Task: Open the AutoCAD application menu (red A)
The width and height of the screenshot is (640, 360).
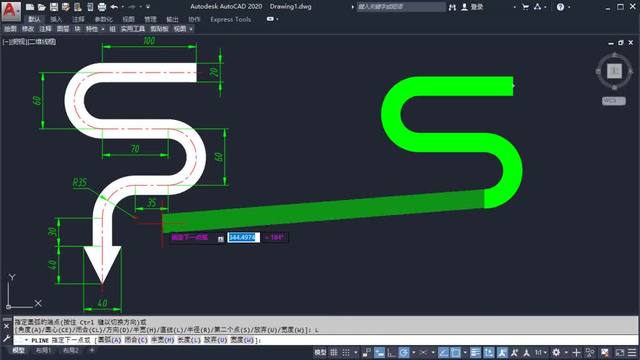Action: [x=11, y=11]
